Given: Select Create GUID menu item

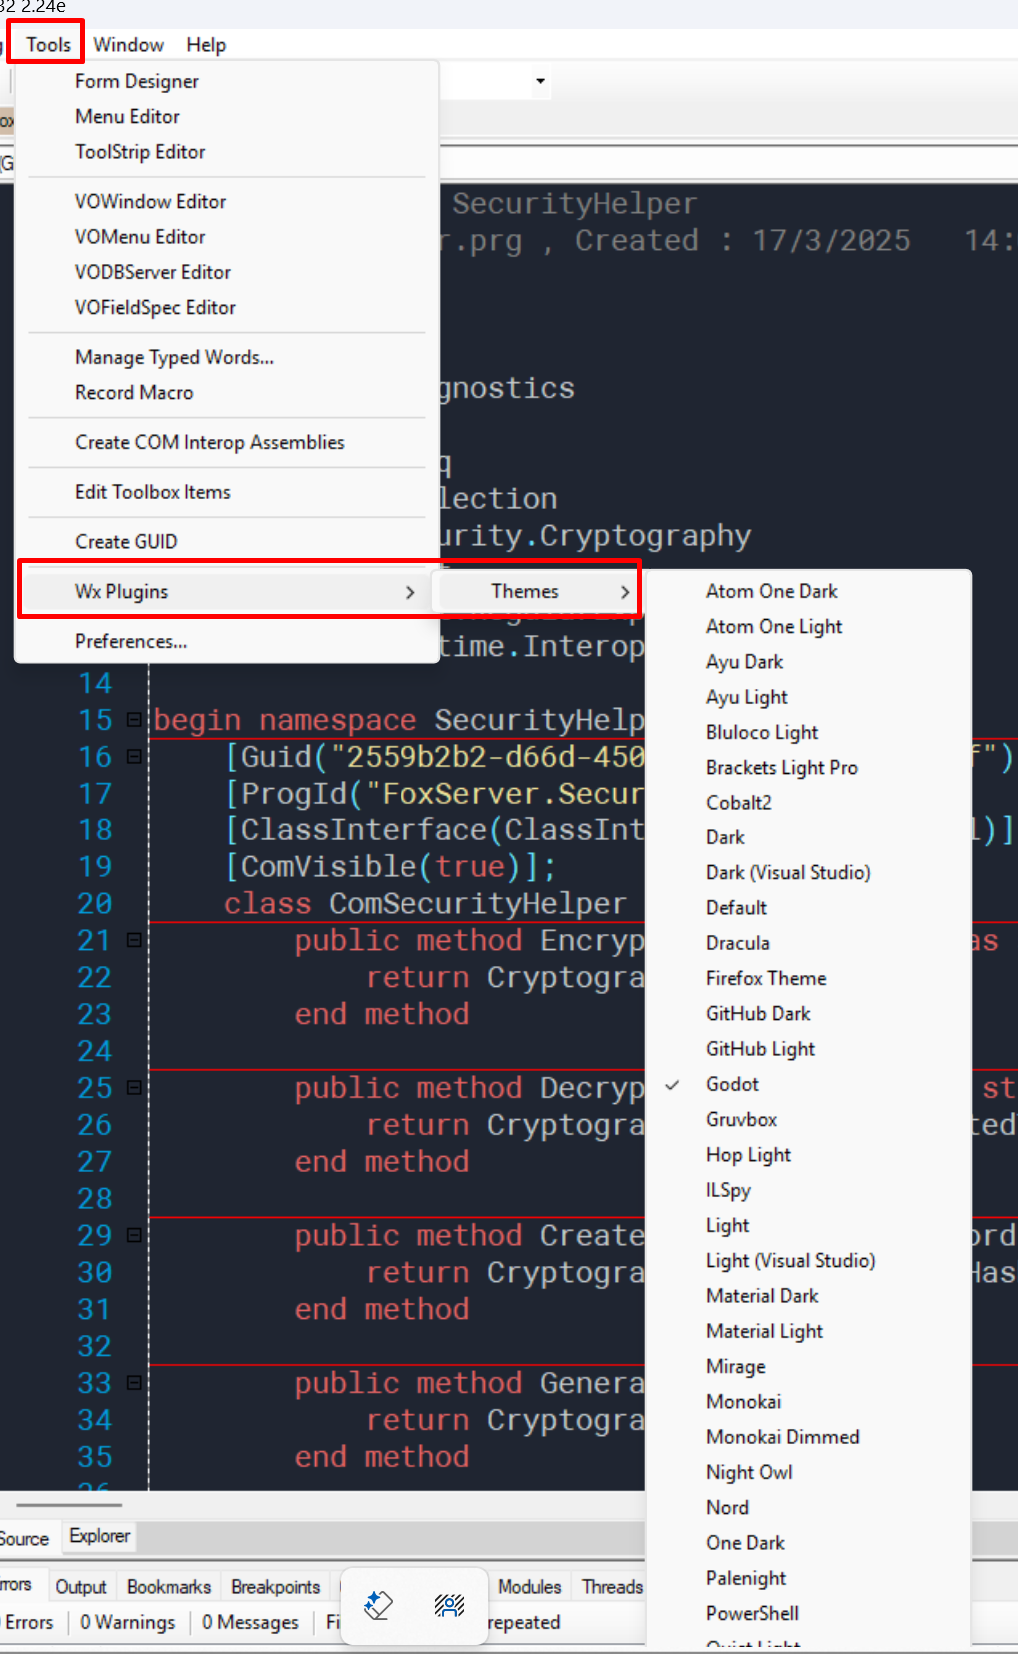Looking at the screenshot, I should pyautogui.click(x=126, y=541).
